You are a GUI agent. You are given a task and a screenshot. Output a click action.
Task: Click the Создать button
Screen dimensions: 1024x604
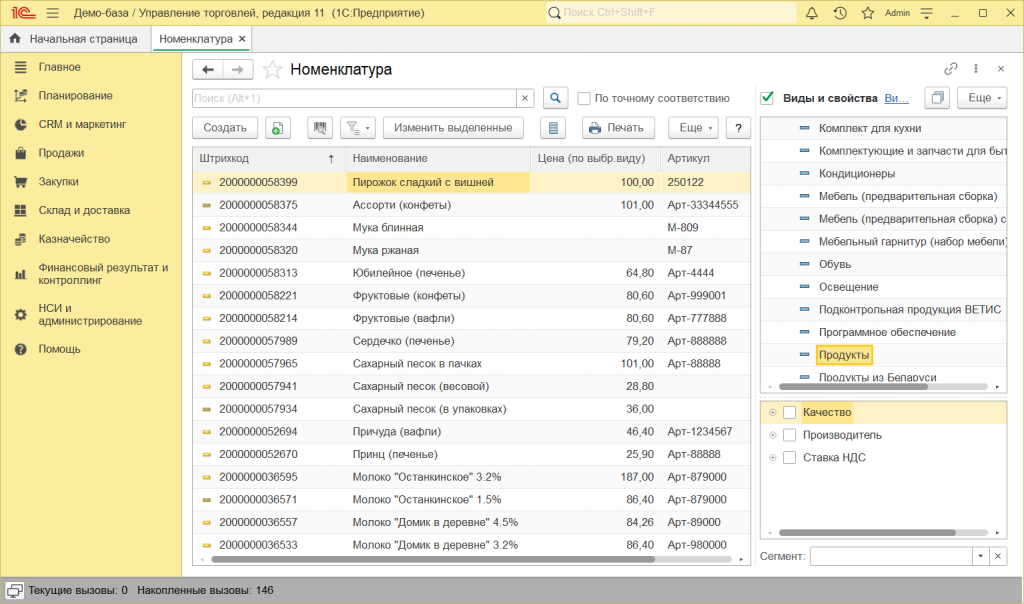point(225,128)
